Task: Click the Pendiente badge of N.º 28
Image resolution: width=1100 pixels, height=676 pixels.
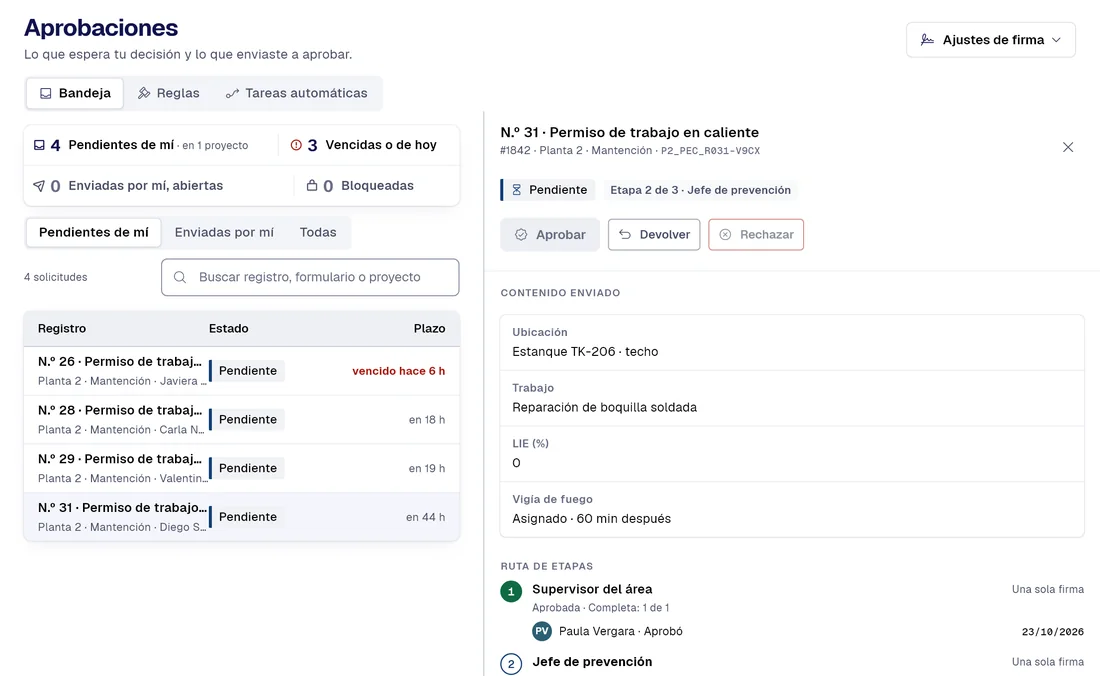Action: (247, 419)
